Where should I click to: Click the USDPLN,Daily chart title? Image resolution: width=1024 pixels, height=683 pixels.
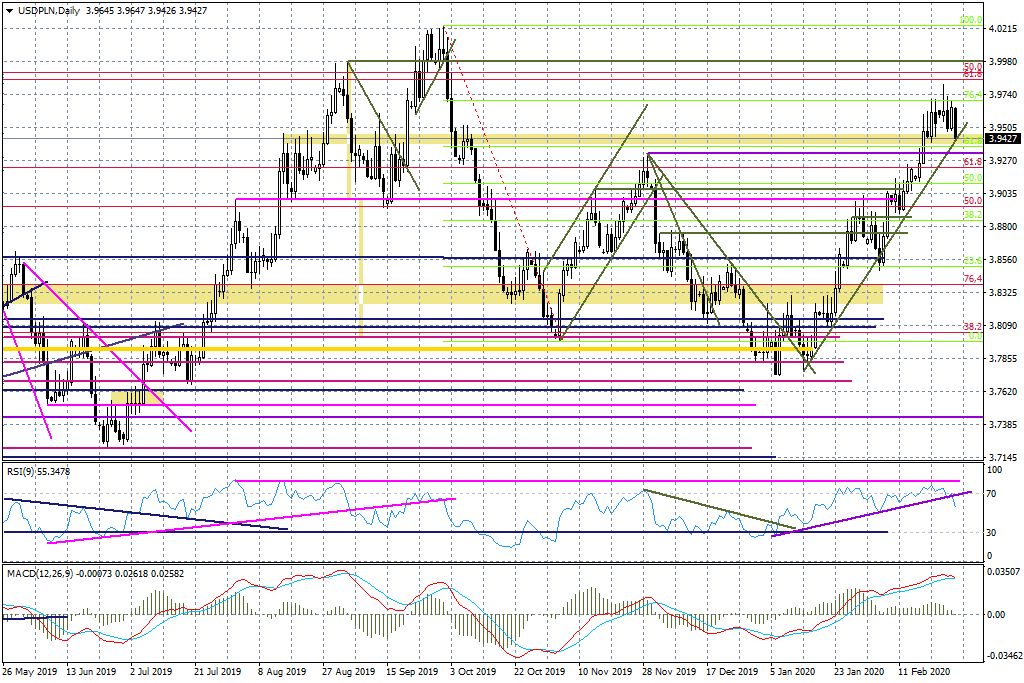pos(48,10)
